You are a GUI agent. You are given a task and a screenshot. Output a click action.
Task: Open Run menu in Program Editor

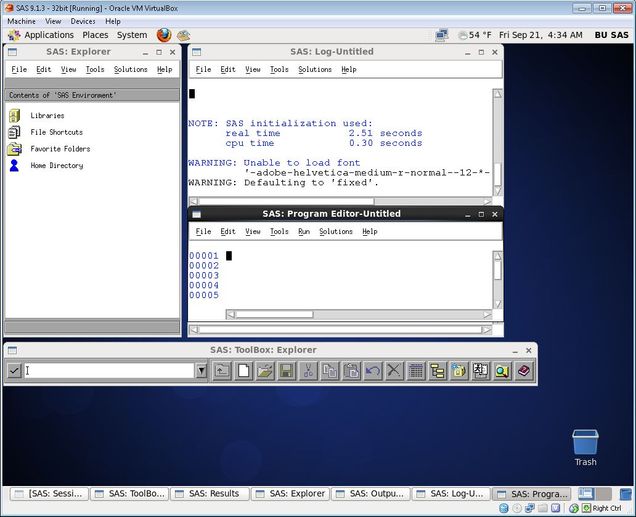click(x=304, y=232)
